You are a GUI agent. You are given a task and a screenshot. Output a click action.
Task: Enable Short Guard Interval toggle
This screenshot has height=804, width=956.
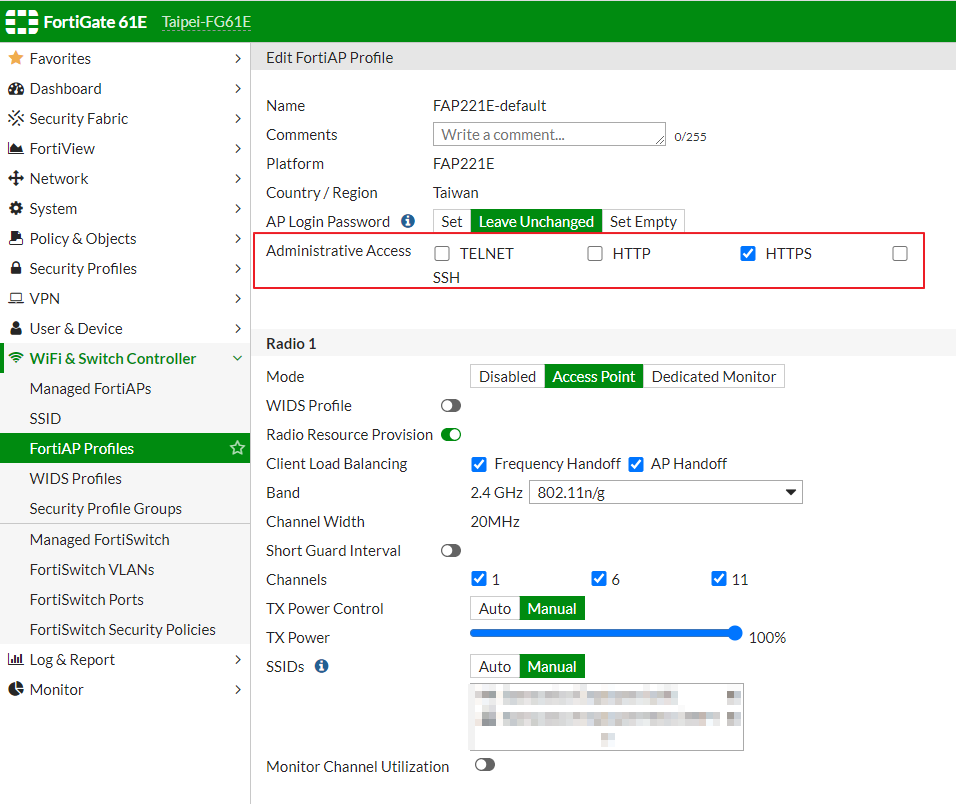(x=451, y=551)
